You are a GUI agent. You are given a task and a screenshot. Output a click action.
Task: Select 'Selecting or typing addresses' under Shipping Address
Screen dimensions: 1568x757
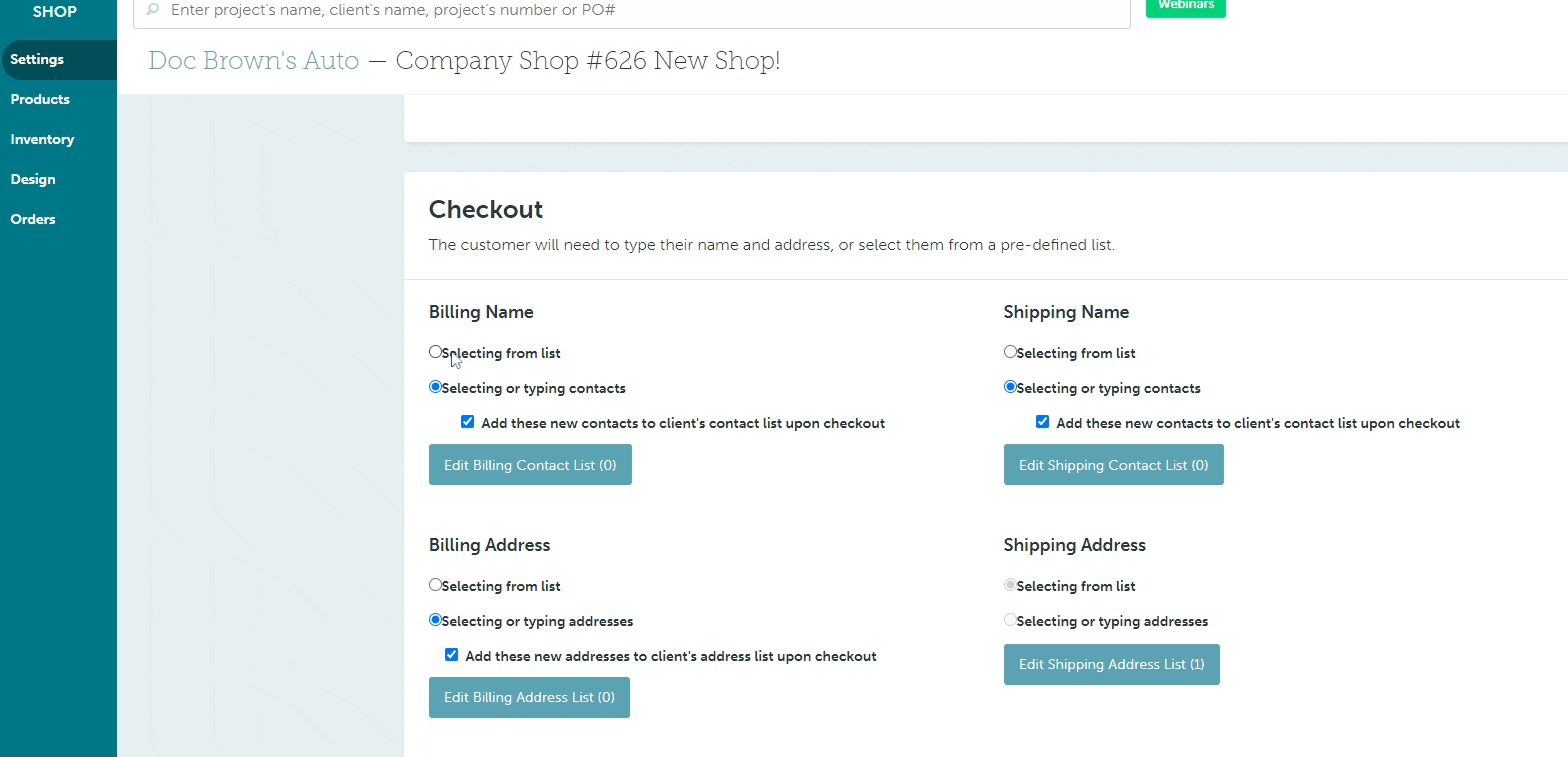(x=1010, y=619)
